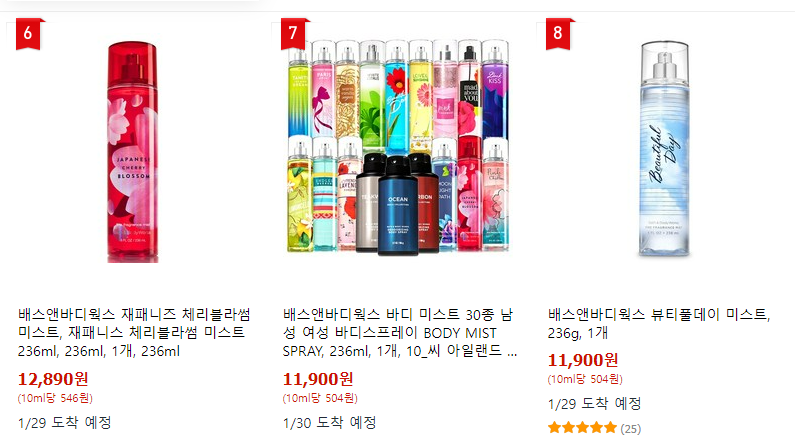Open the 30-variety body mist collection image
This screenshot has width=805, height=437.
398,146
